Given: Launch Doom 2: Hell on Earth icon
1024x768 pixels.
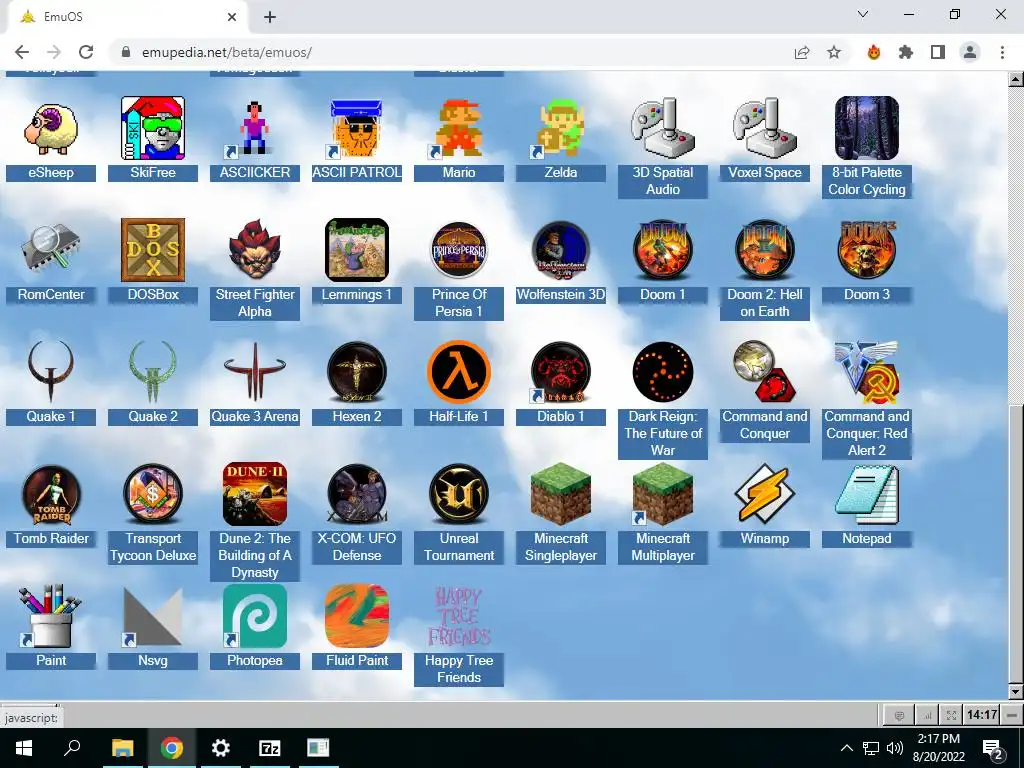Looking at the screenshot, I should click(x=765, y=250).
